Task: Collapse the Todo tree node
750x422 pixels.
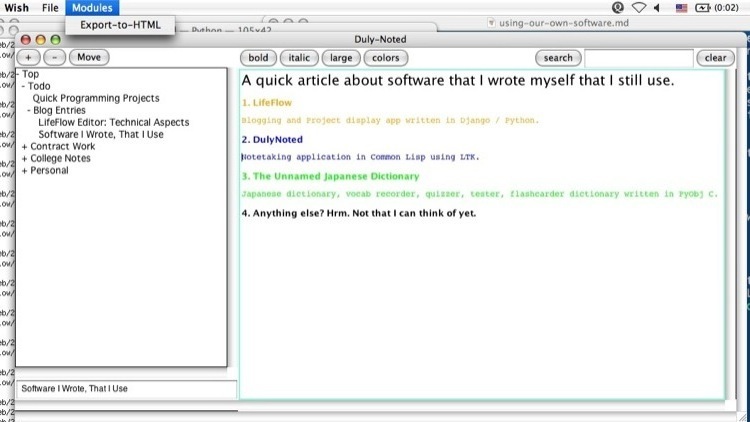Action: point(23,87)
